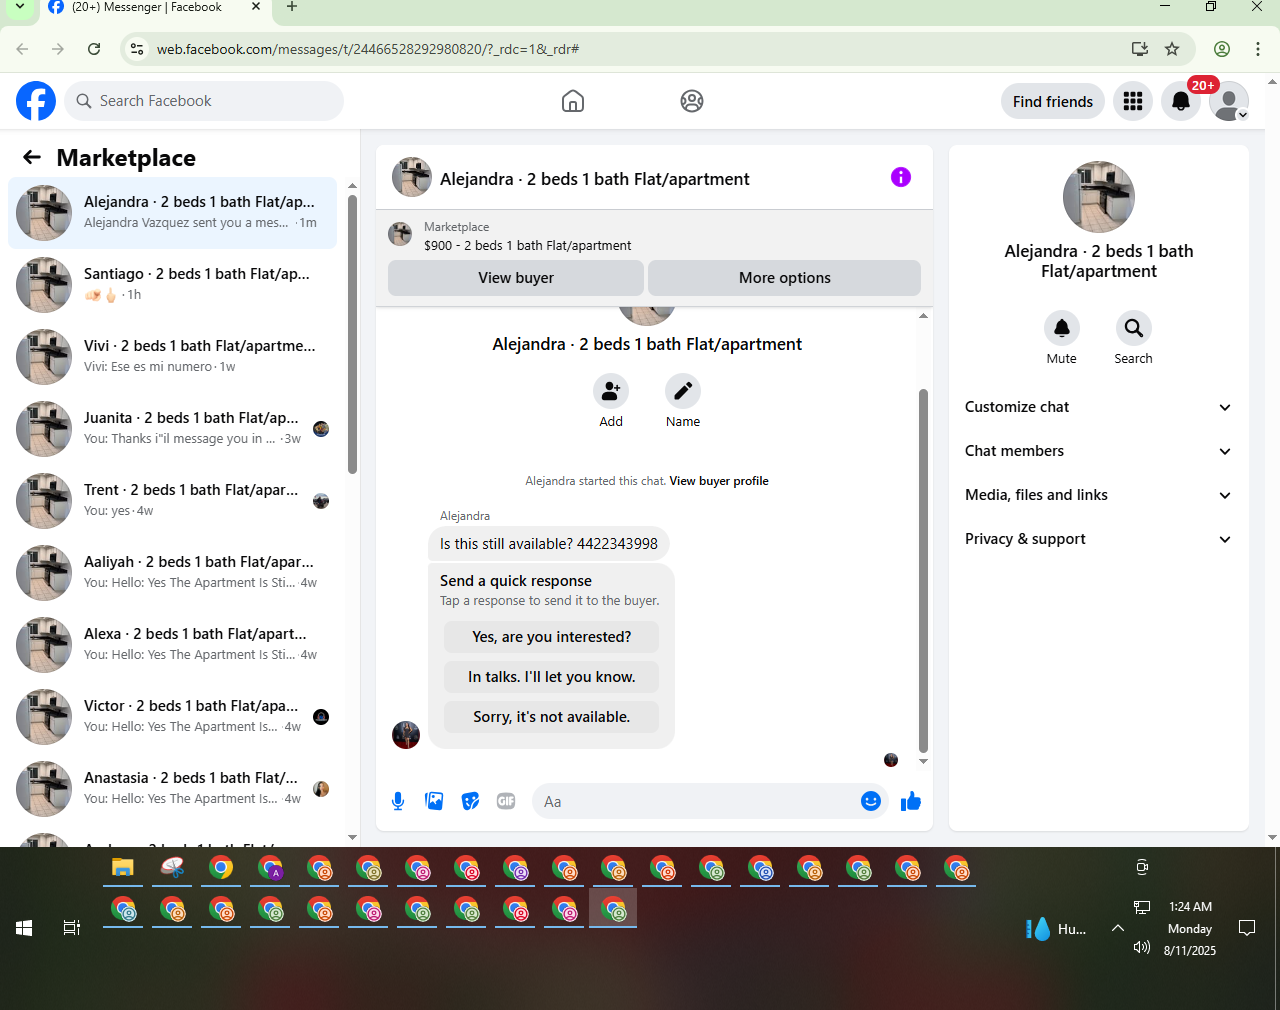
Task: Edit chat name with the Name pencil
Action: (683, 391)
